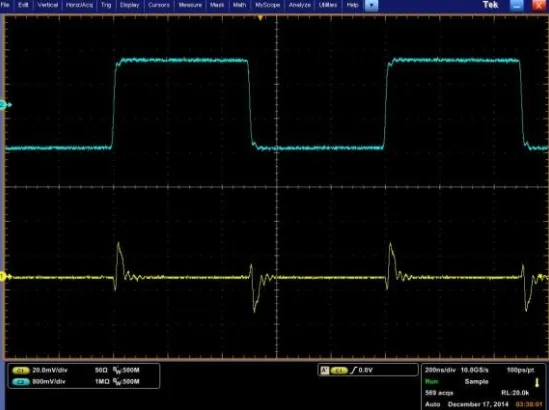Image resolution: width=549 pixels, height=410 pixels.
Task: Open the Trig menu
Action: point(106,5)
